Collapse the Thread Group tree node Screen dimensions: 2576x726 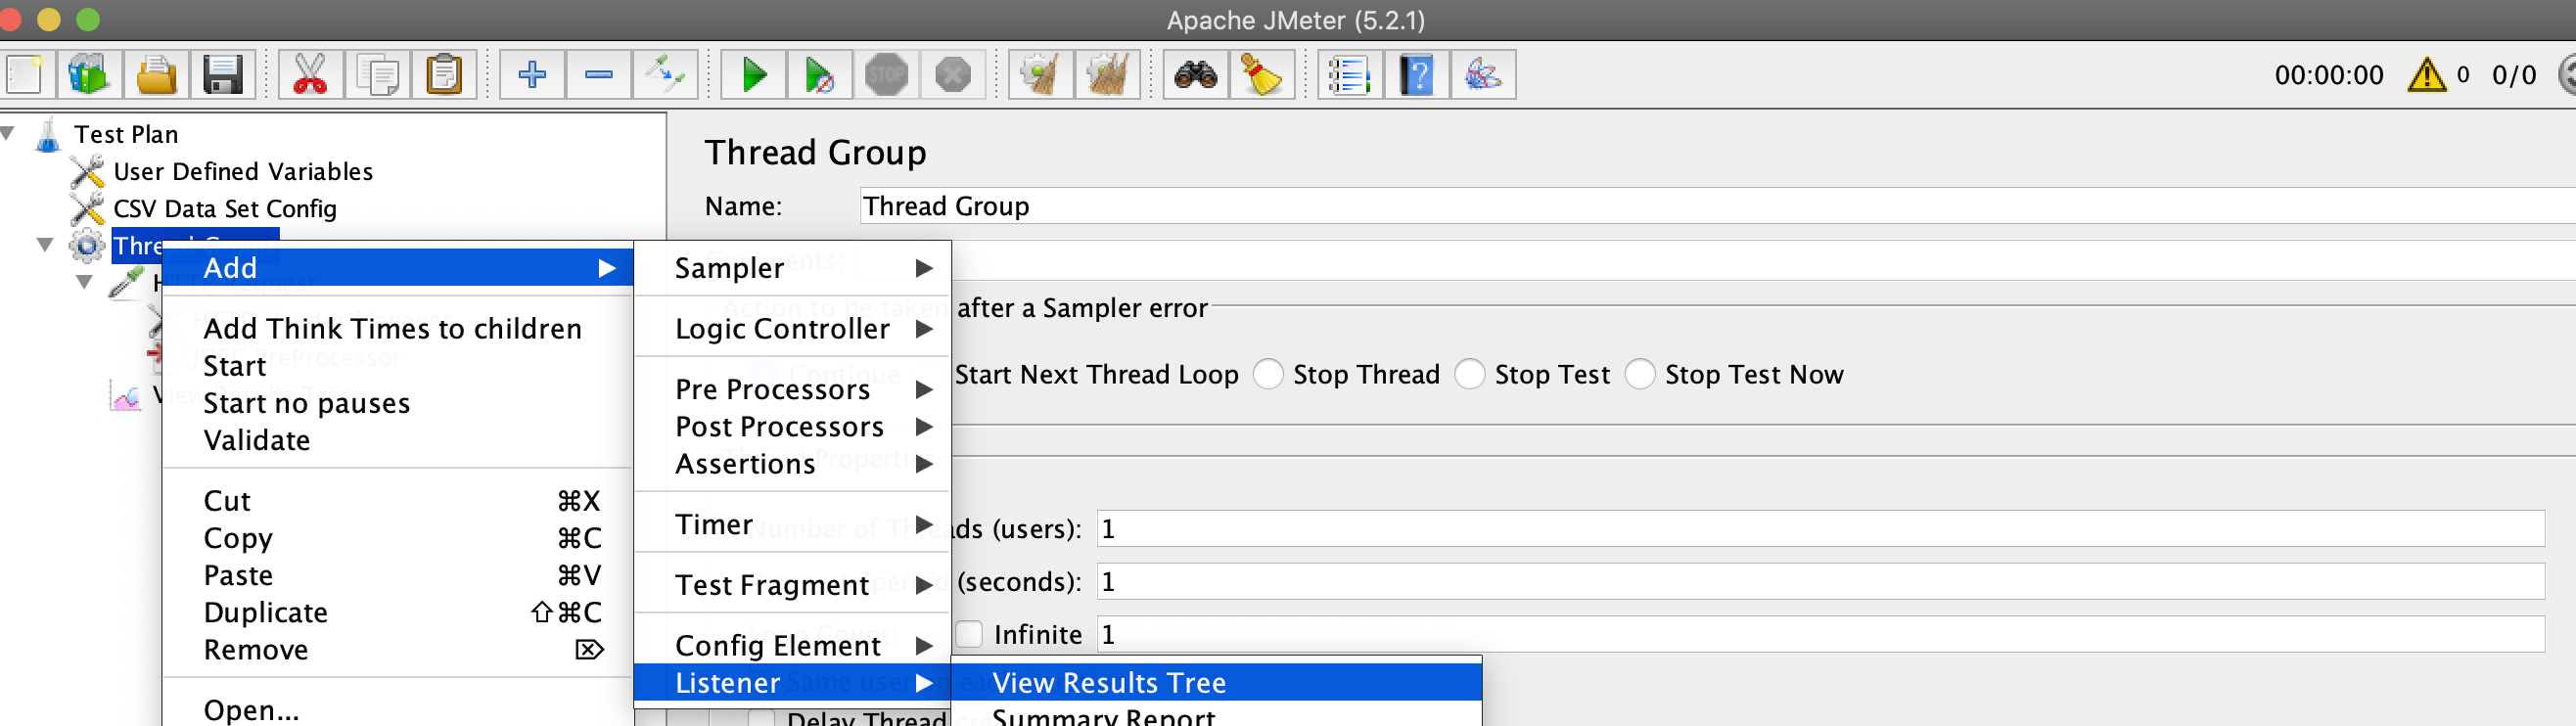[45, 244]
